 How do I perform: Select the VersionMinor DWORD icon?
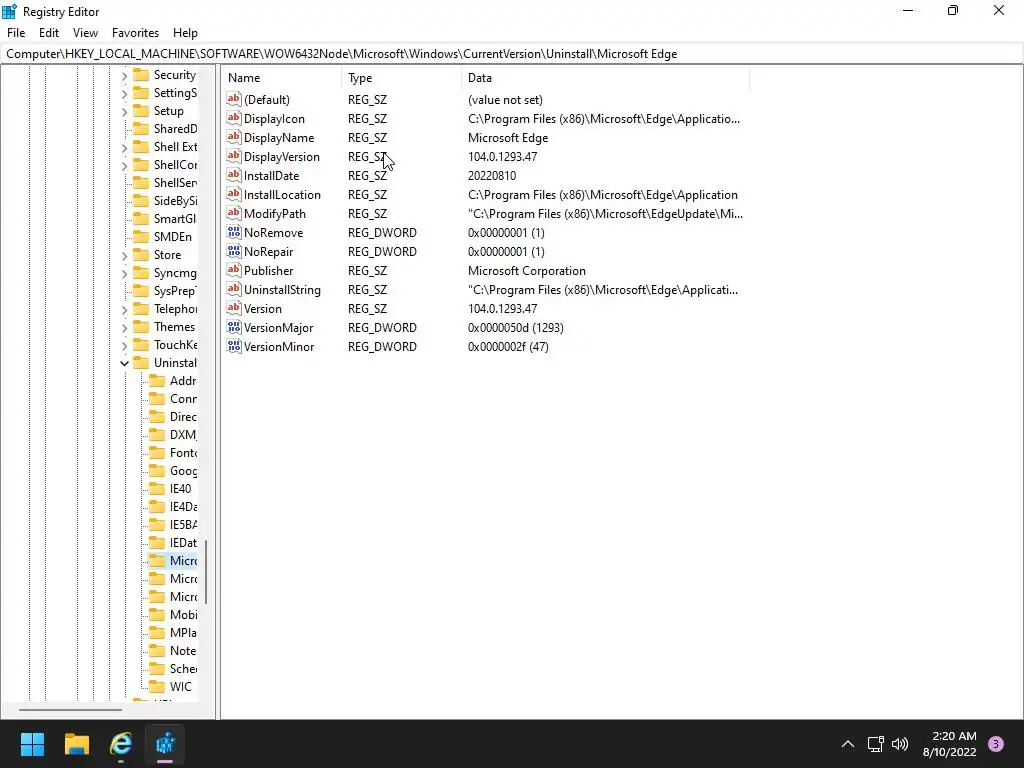[x=234, y=345]
